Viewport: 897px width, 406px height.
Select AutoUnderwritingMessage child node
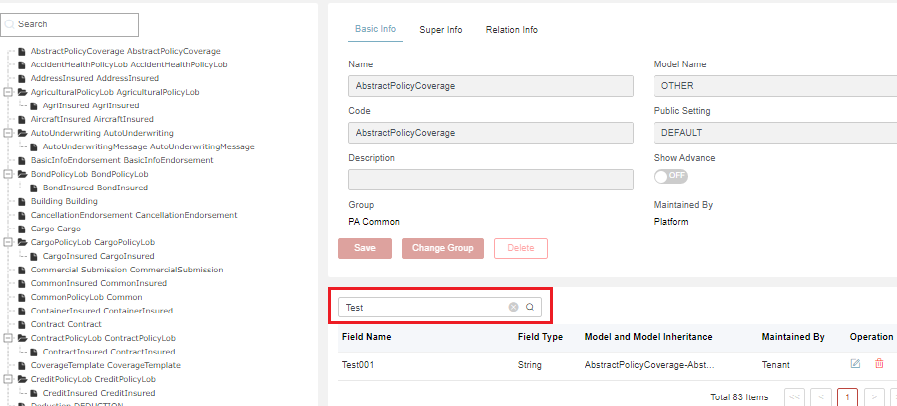pyautogui.click(x=149, y=147)
